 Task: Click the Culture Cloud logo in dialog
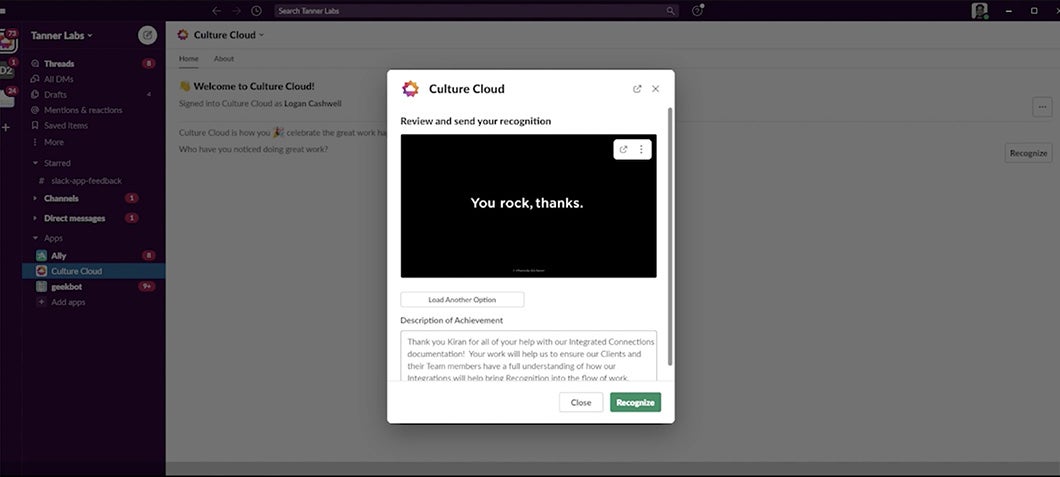[410, 89]
